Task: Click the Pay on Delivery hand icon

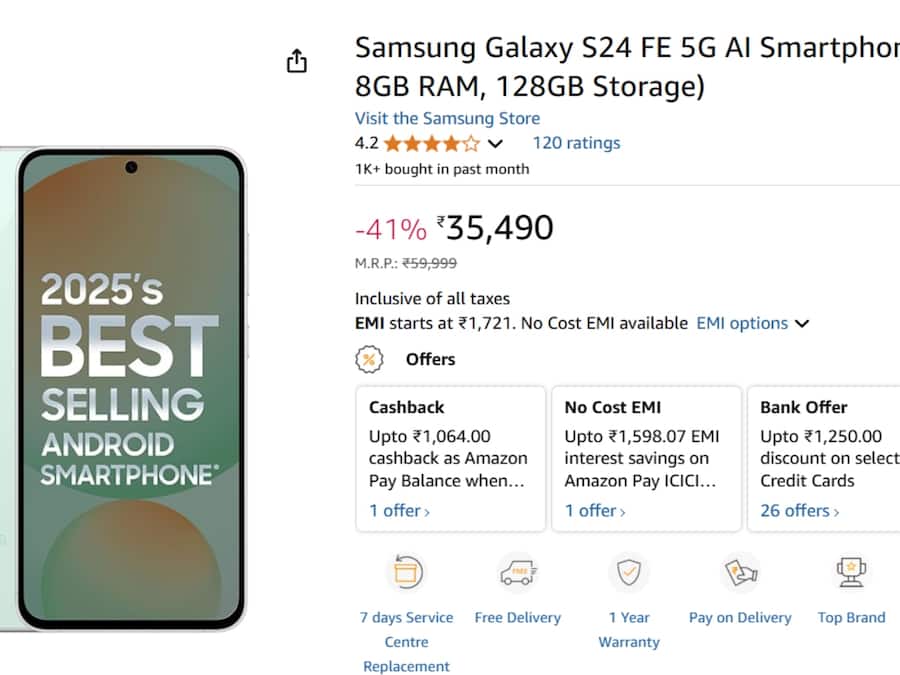Action: click(x=740, y=572)
